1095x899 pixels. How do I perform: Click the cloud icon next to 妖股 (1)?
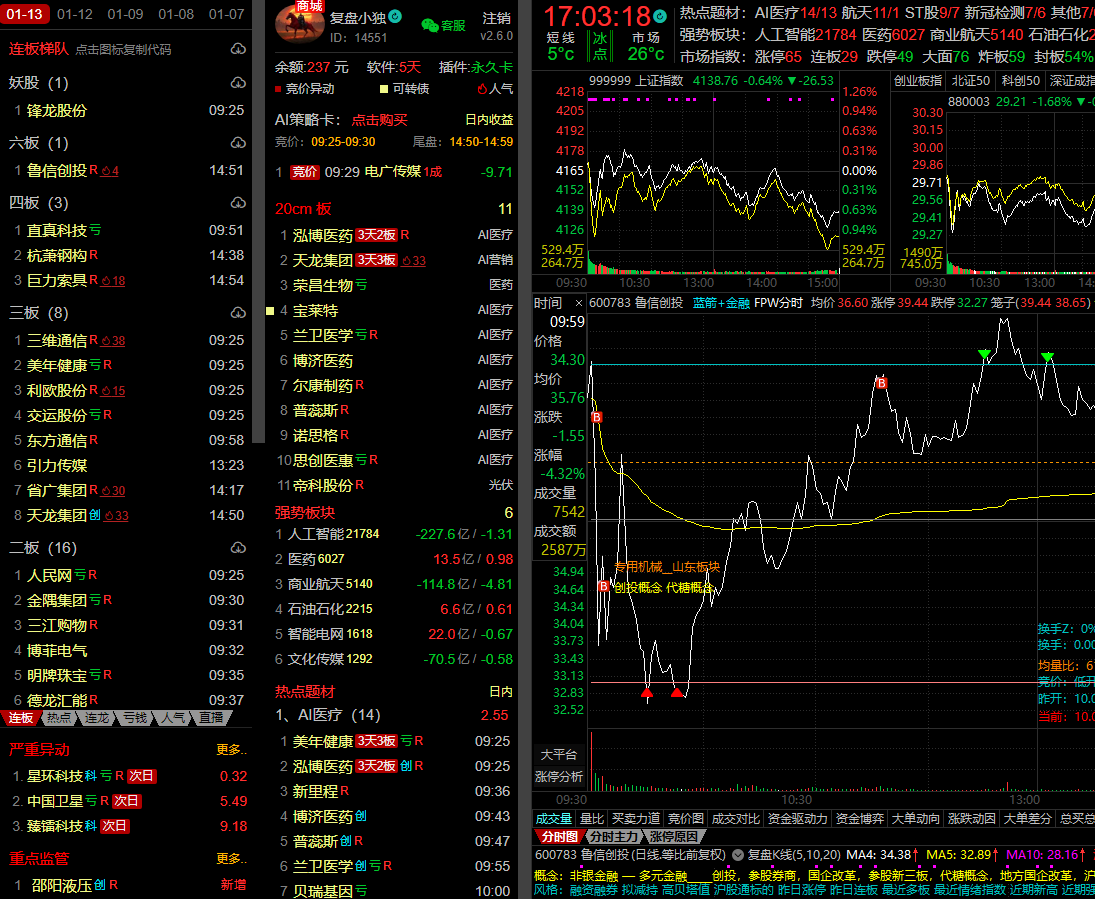click(x=237, y=83)
